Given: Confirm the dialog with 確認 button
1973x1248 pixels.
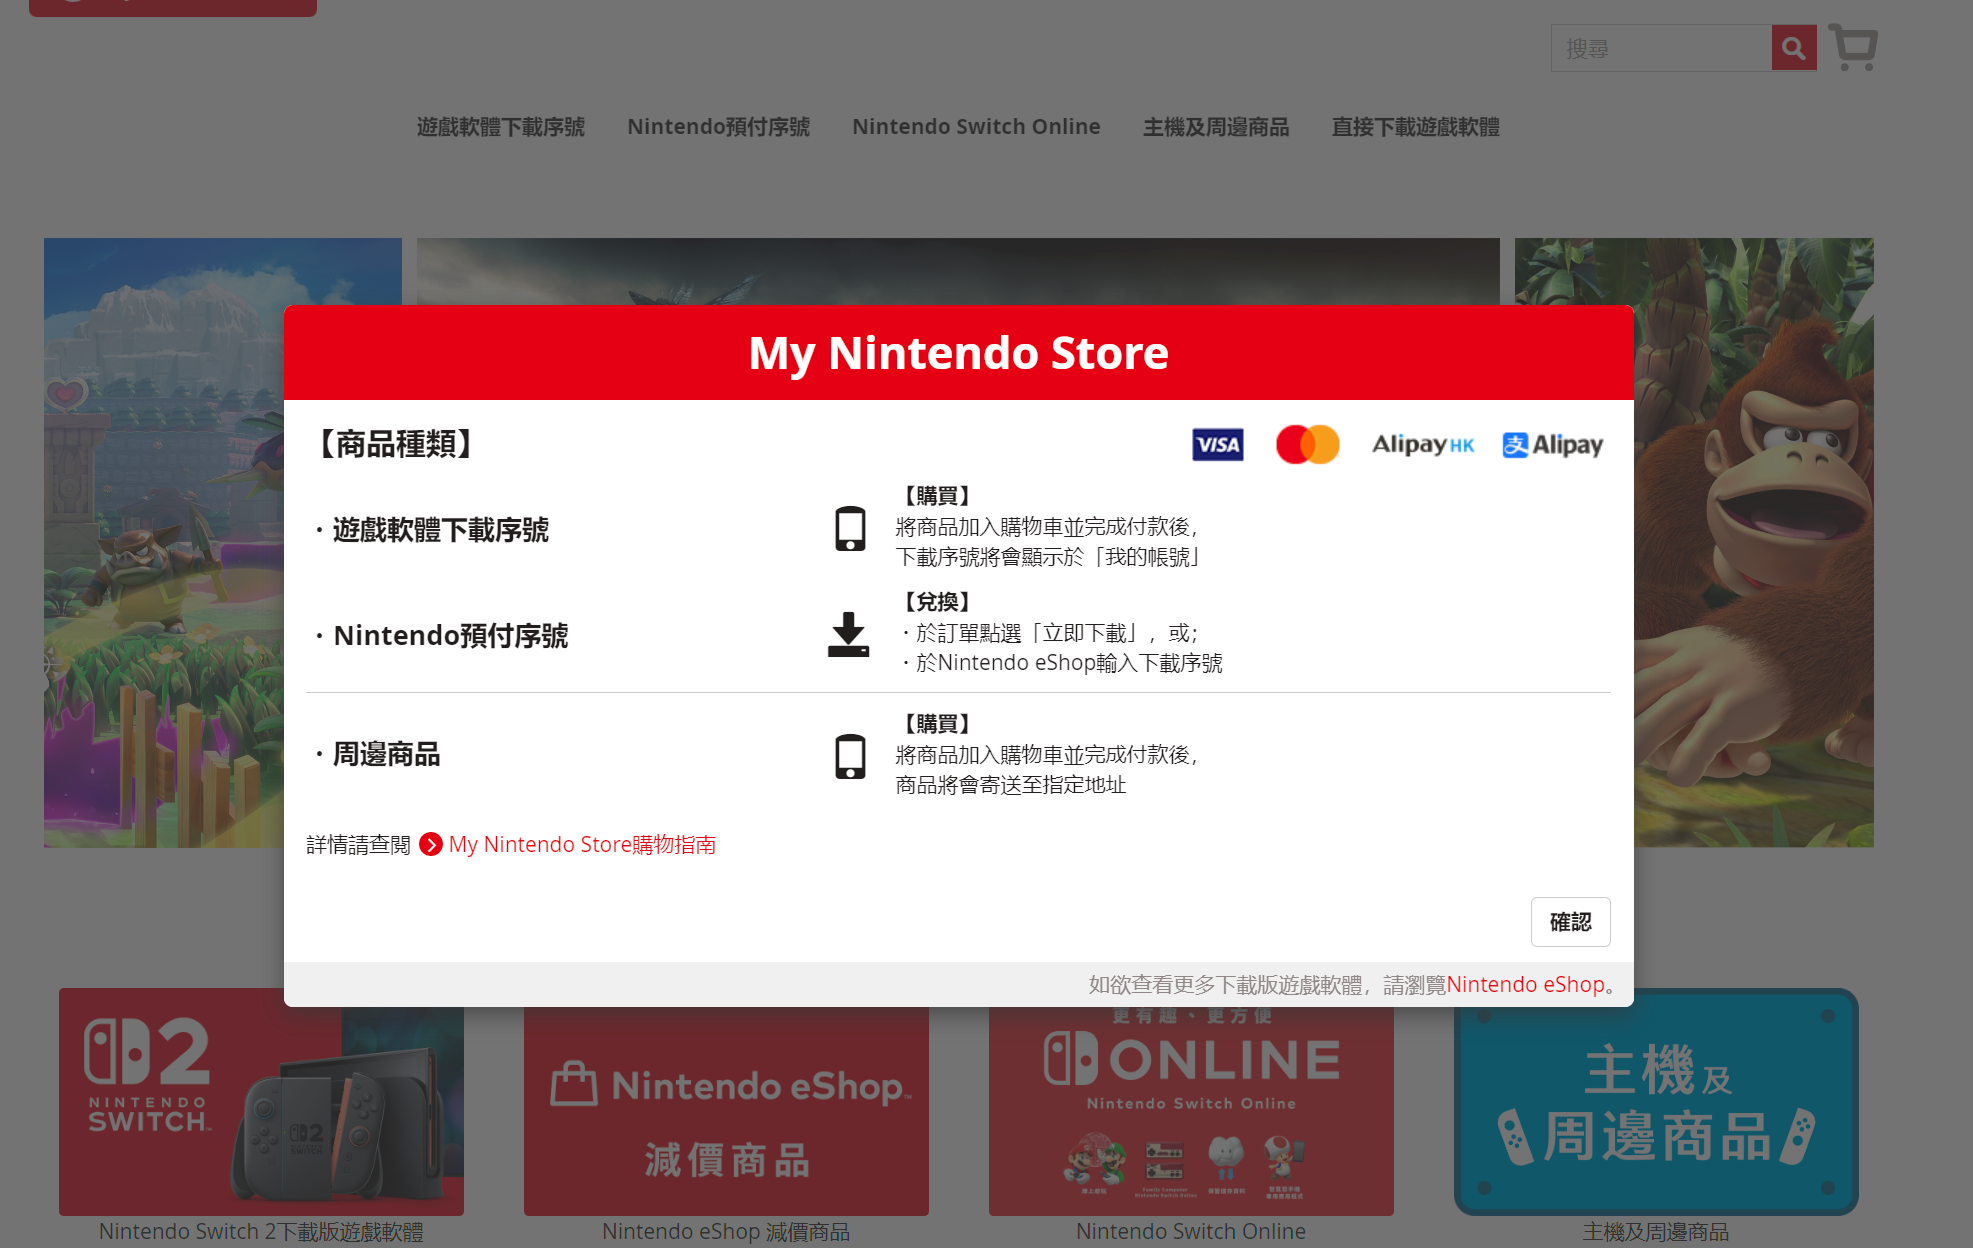Looking at the screenshot, I should [x=1570, y=922].
